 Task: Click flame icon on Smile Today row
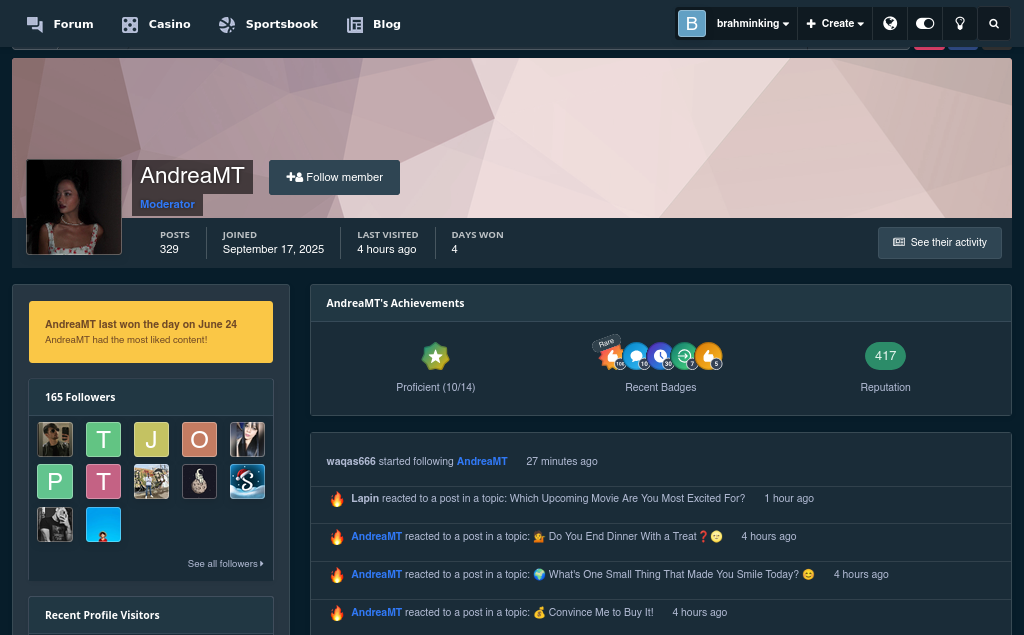pyautogui.click(x=337, y=575)
